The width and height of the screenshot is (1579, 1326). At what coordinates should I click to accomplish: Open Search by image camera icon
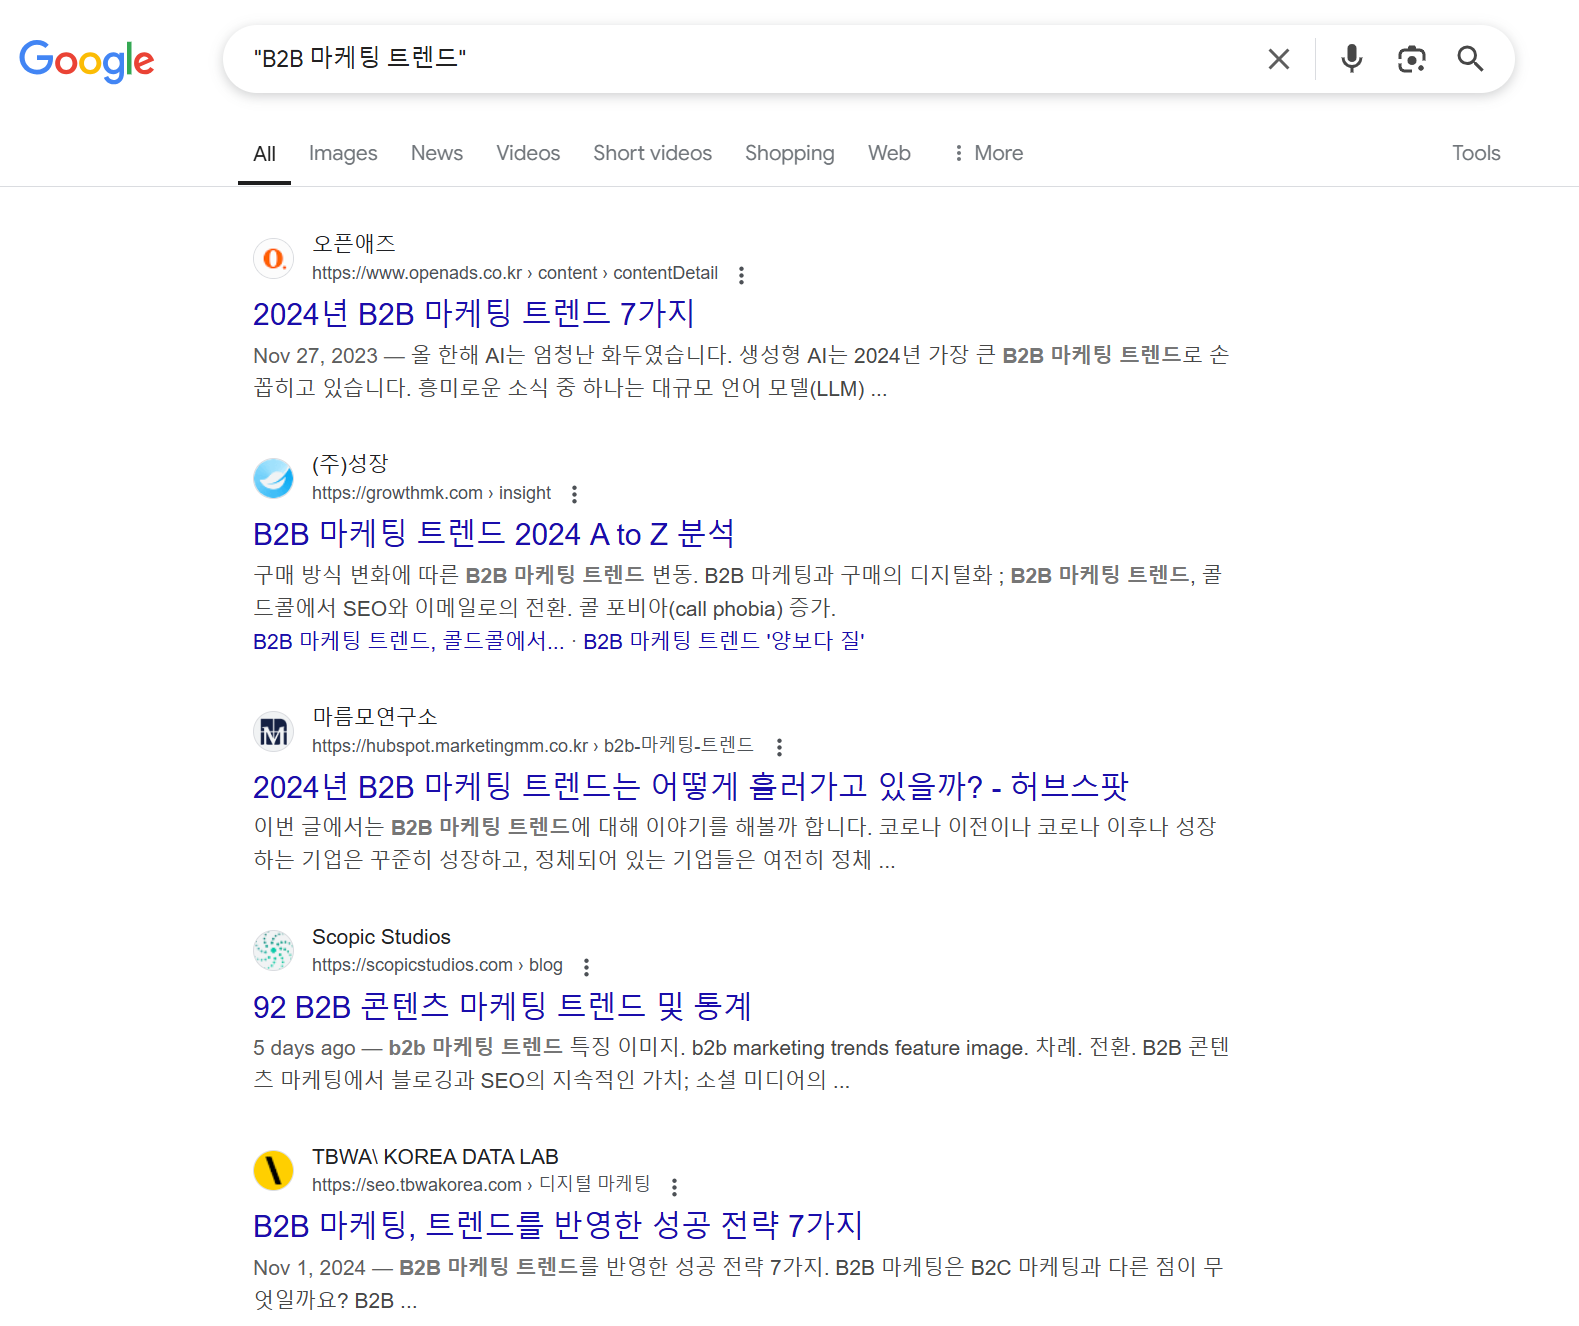pos(1411,59)
